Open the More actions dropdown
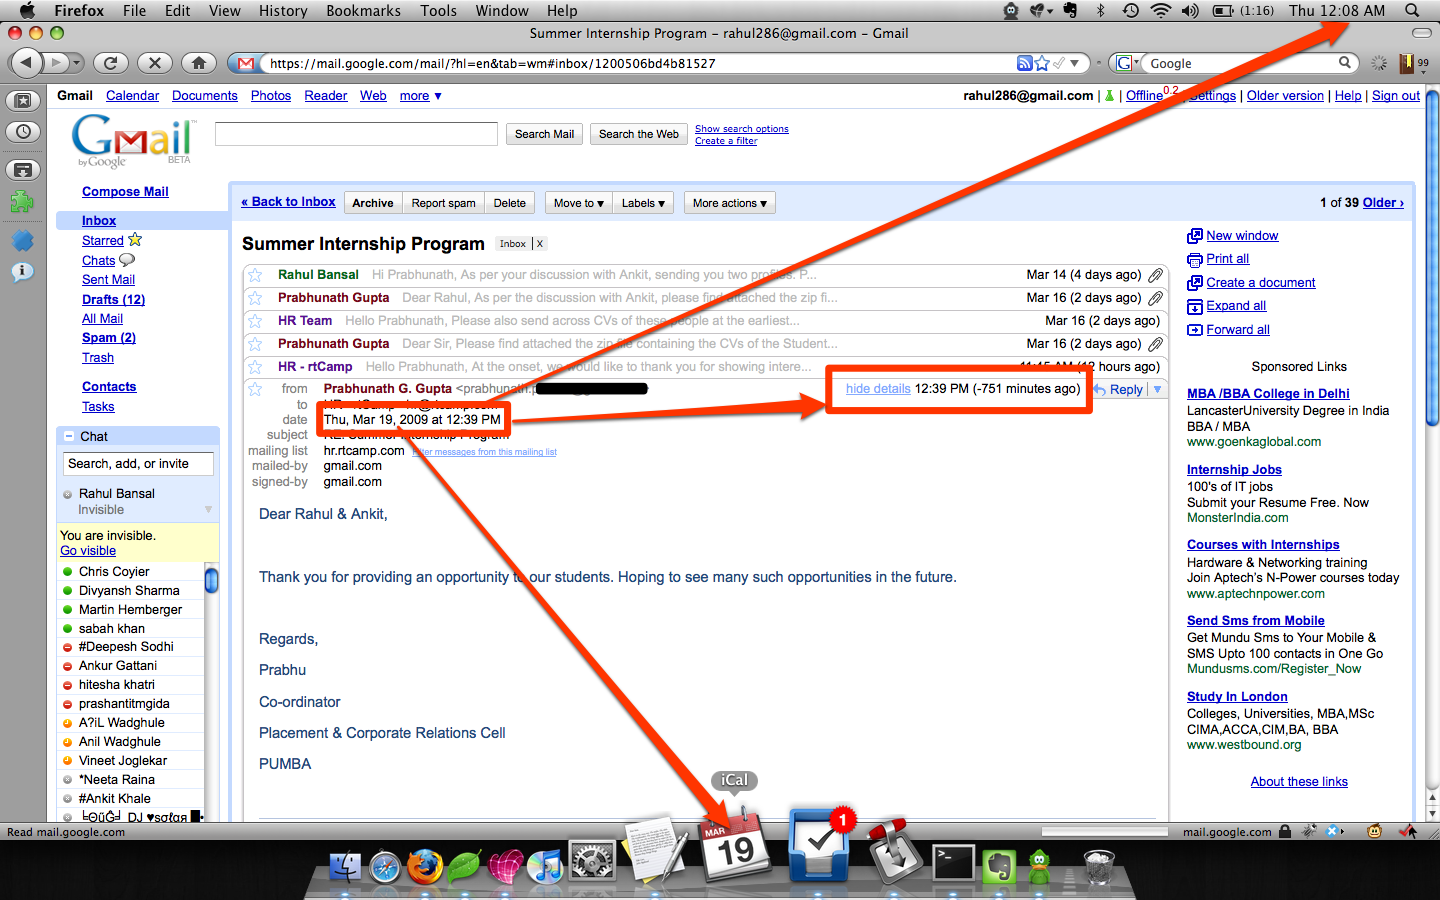The image size is (1440, 900). 729,203
